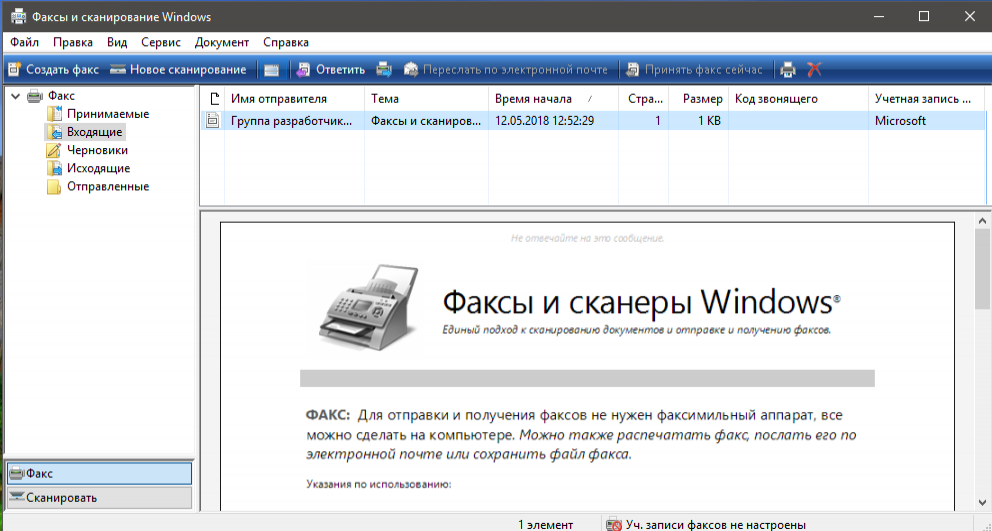Click the fax machine image in preview
Image resolution: width=992 pixels, height=531 pixels.
[x=369, y=308]
